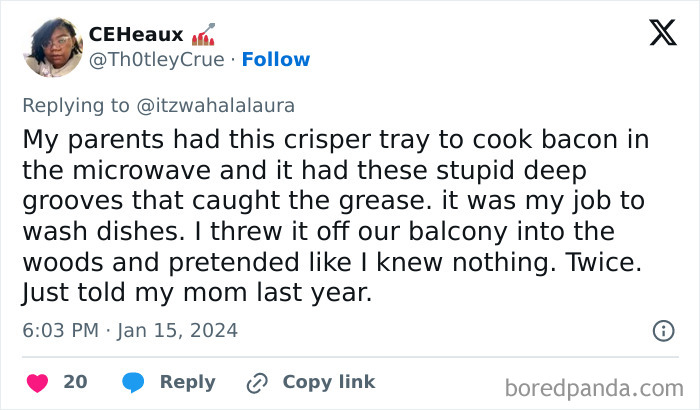
Task: Click the chart emoji beside CEHeaux
Action: click(202, 35)
